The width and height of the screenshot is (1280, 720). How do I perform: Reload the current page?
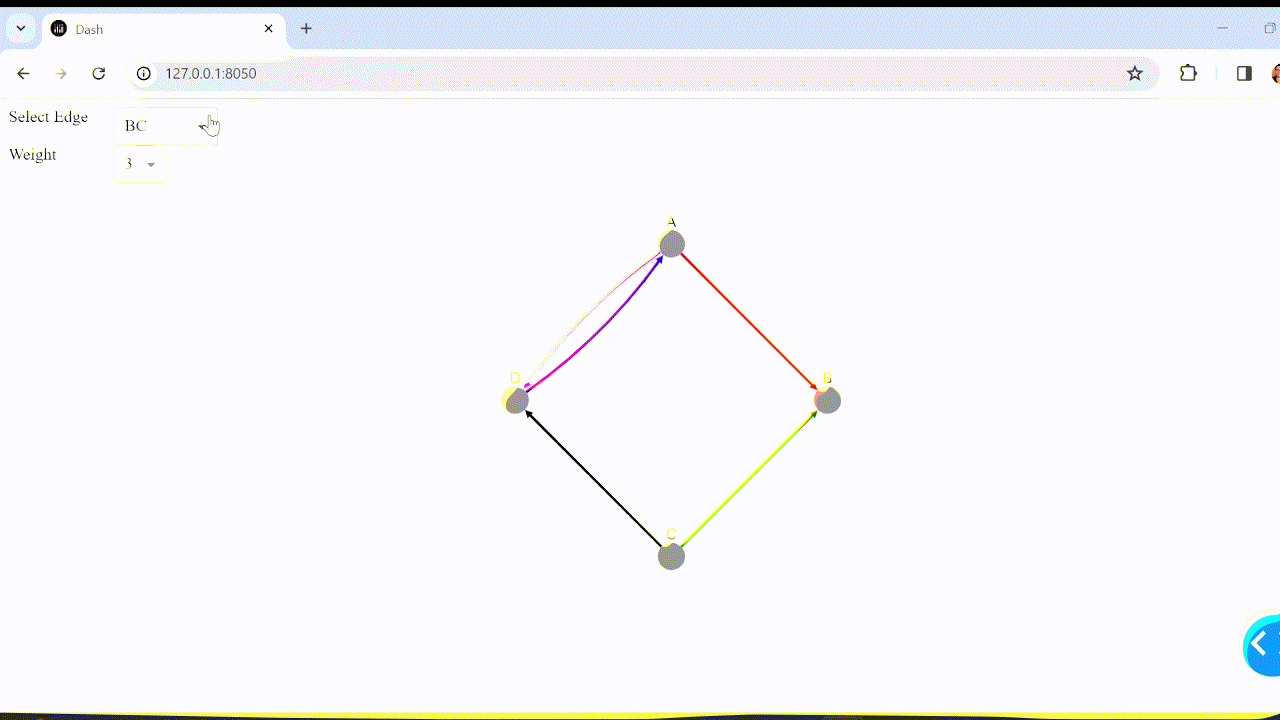(98, 73)
